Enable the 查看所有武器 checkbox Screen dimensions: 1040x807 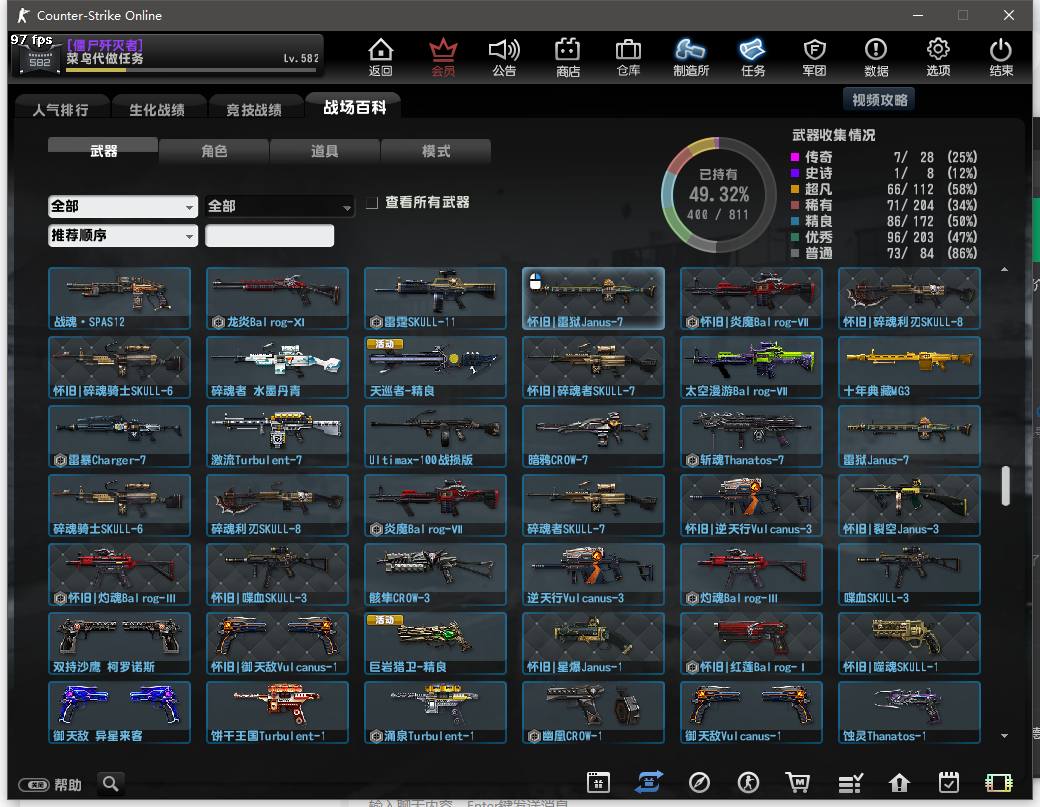point(373,202)
